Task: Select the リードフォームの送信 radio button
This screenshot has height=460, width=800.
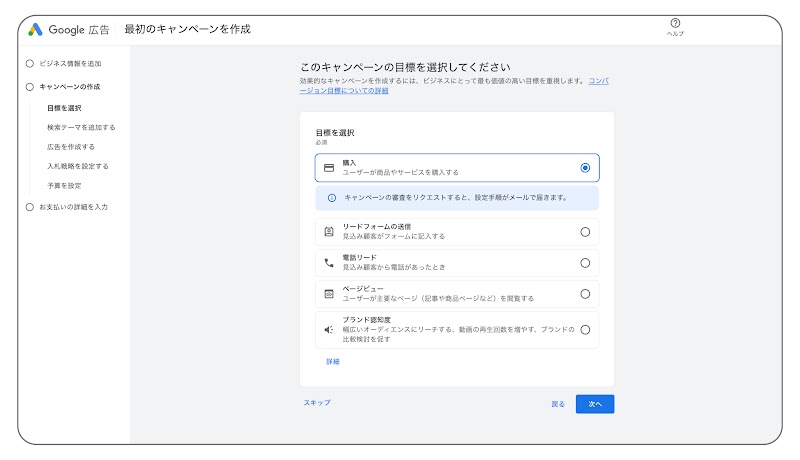Action: (x=585, y=232)
